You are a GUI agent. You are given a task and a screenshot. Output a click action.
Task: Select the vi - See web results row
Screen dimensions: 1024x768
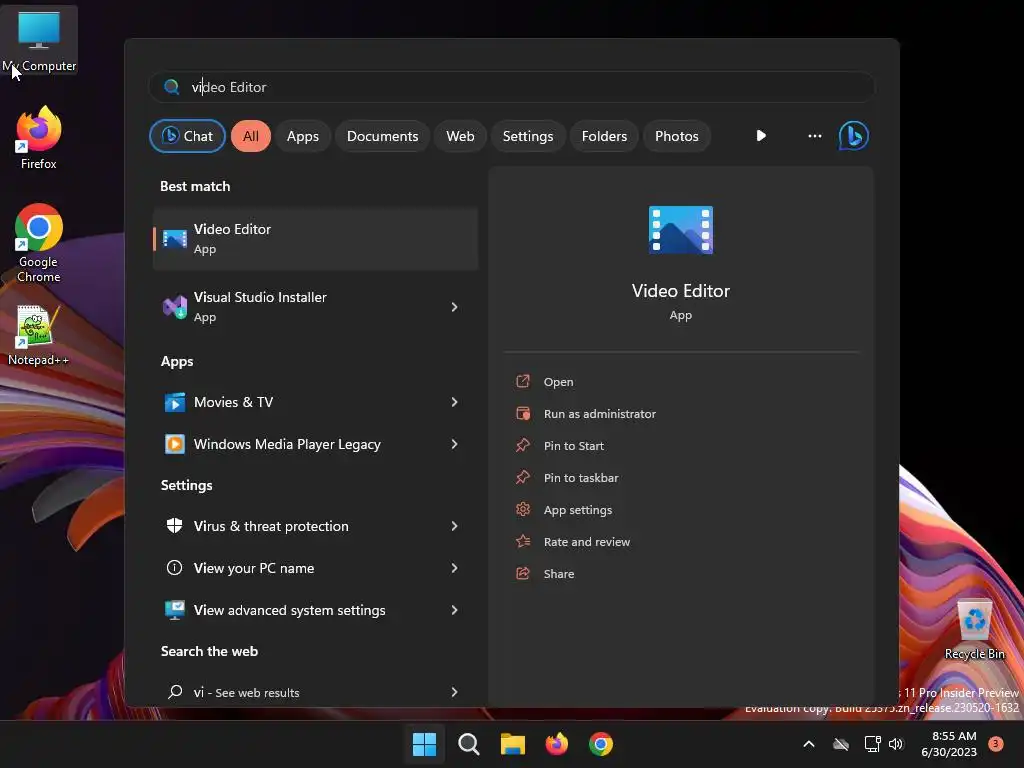tap(315, 692)
